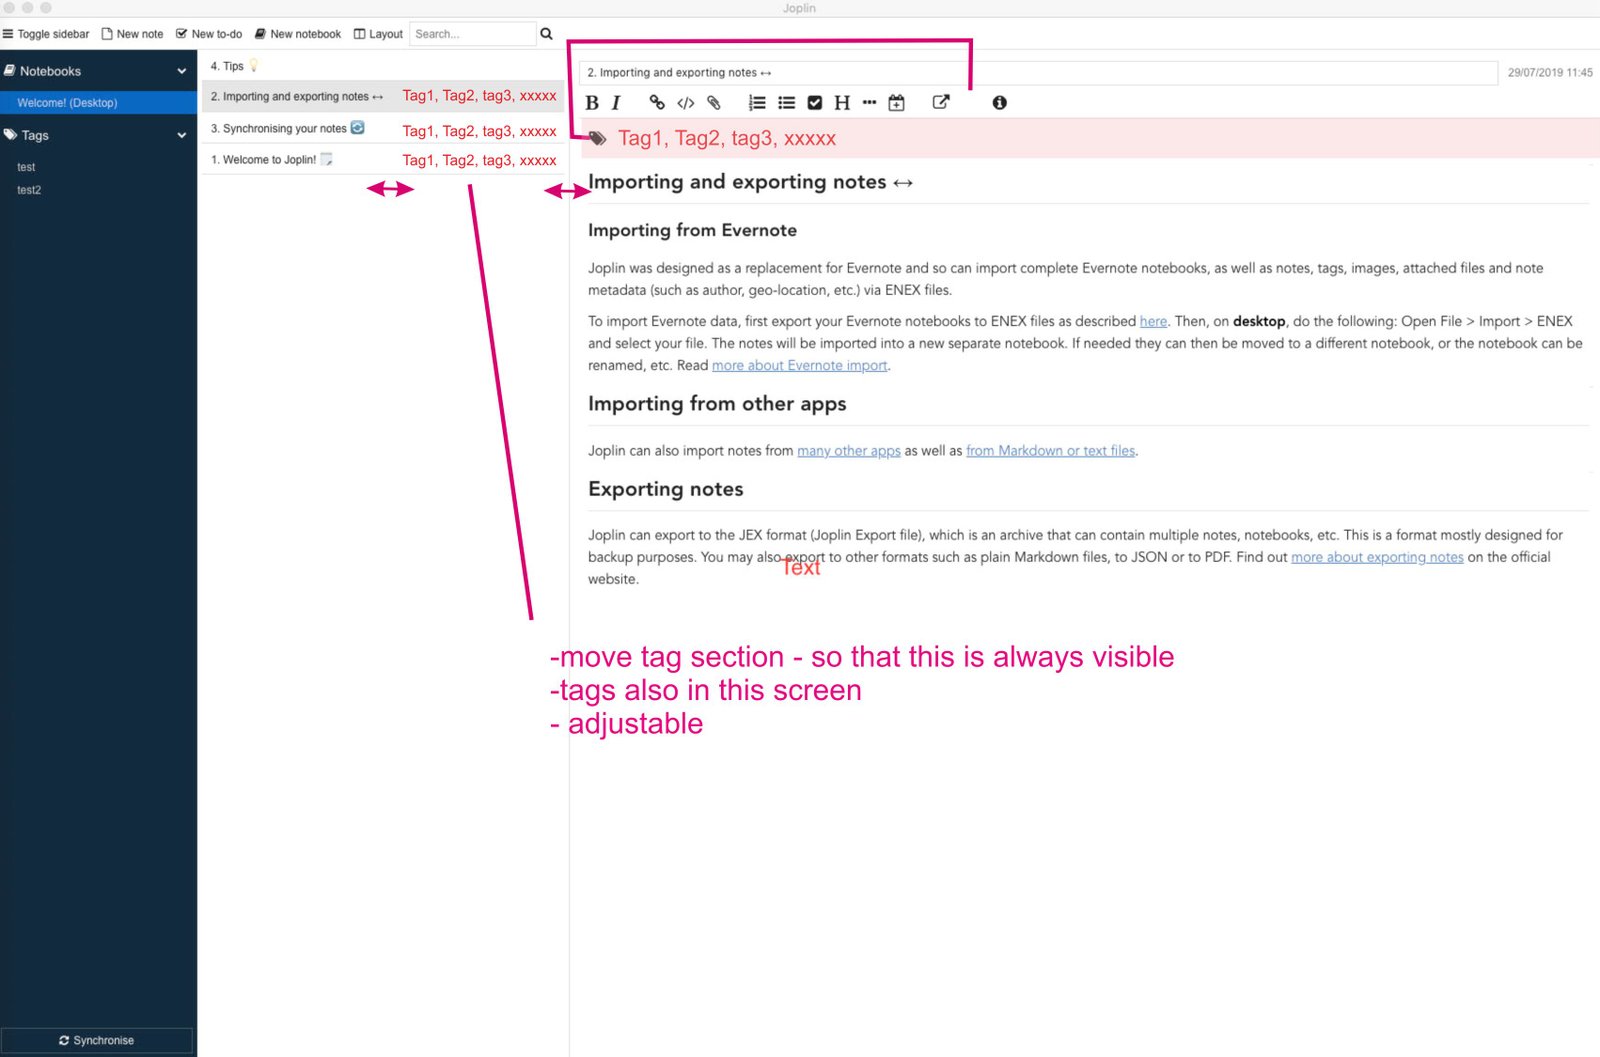This screenshot has height=1057, width=1600.
Task: Create a new notebook
Action: point(298,34)
